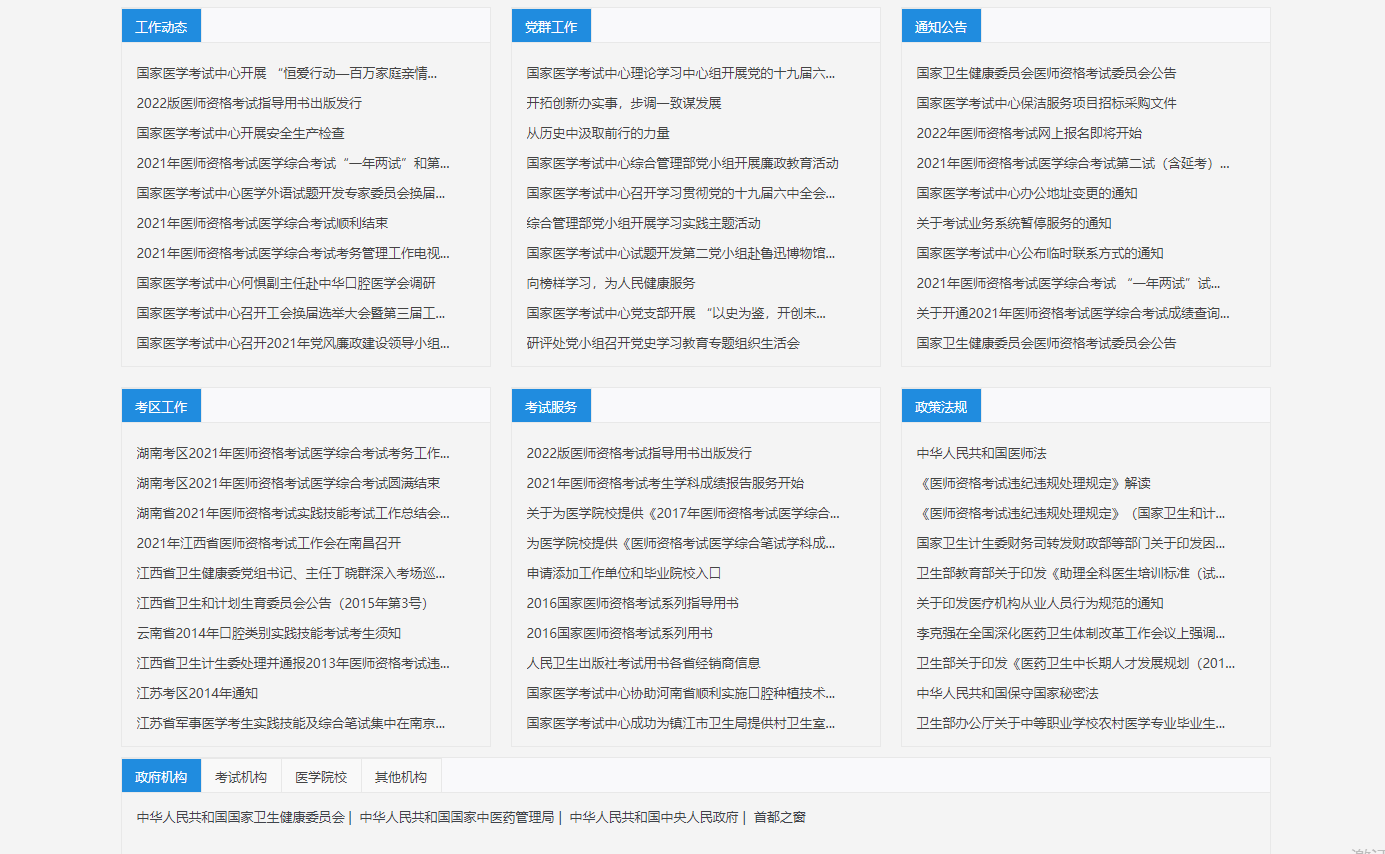
Task: Open the 工作动态 section header
Action: coord(161,27)
